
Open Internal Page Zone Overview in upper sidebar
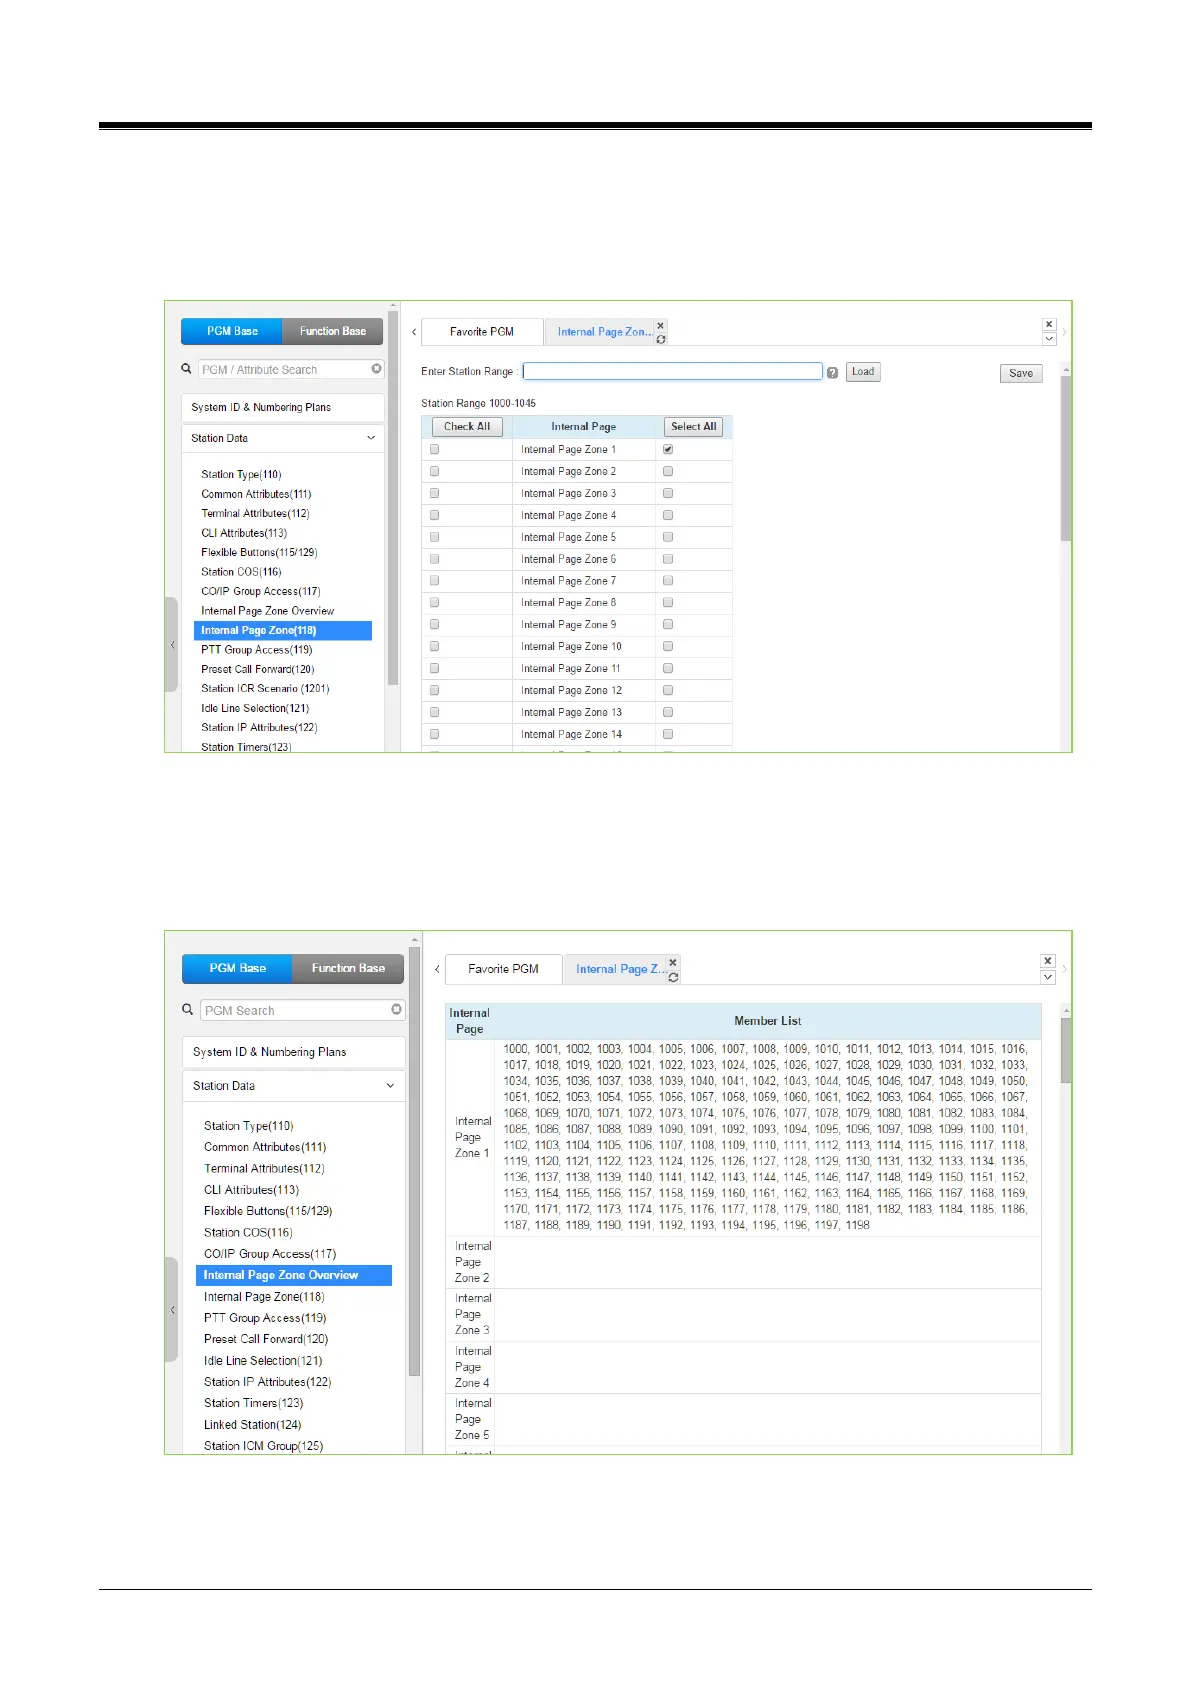(x=268, y=611)
